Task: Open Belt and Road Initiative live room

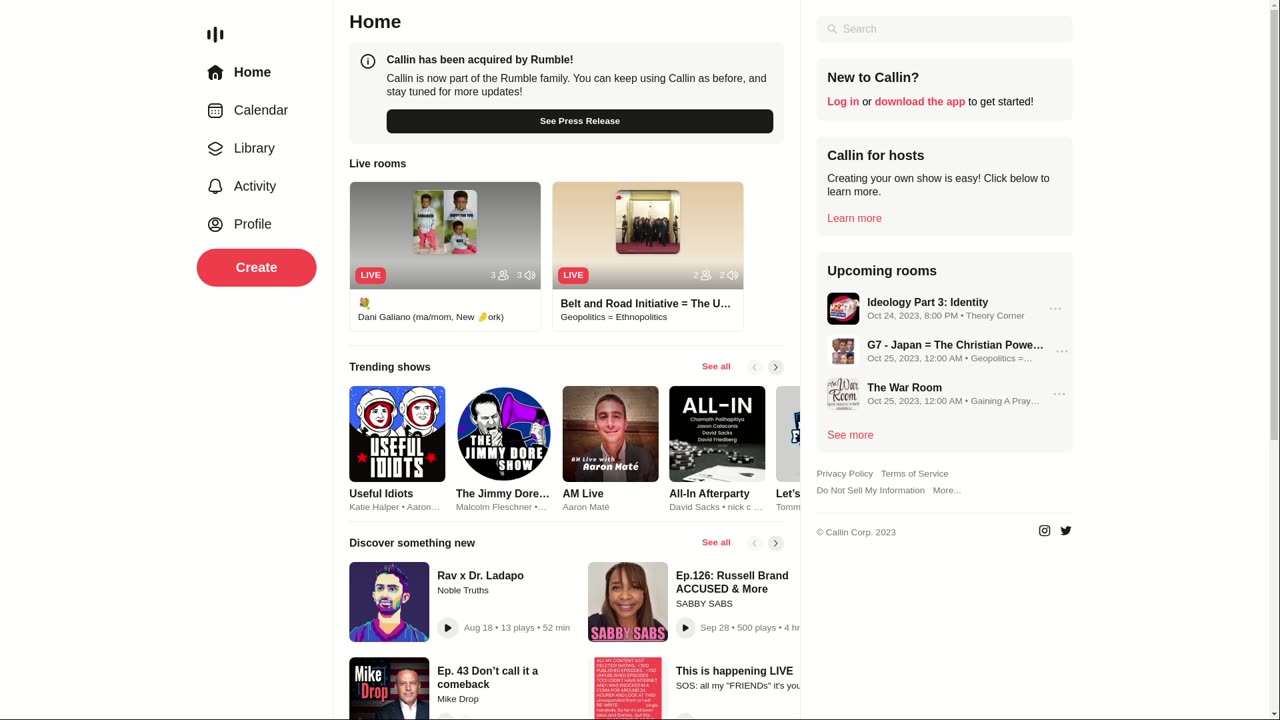Action: pyautogui.click(x=648, y=256)
